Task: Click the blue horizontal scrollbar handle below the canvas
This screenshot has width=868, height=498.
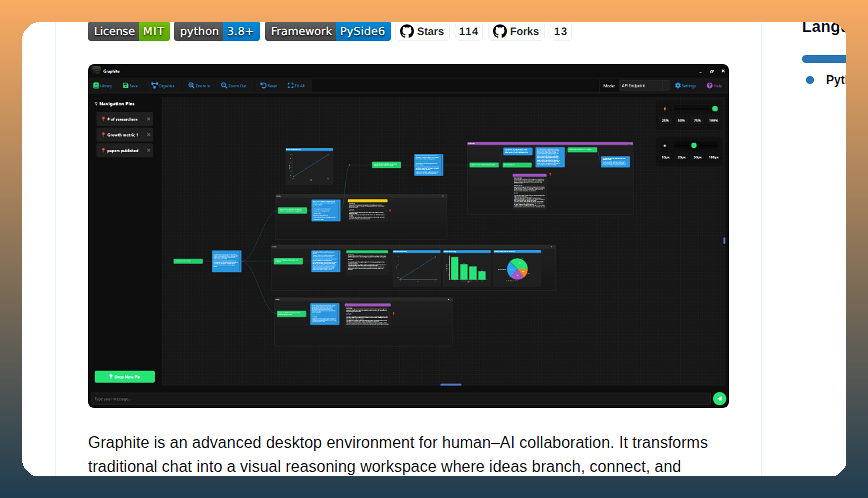Action: pos(451,385)
